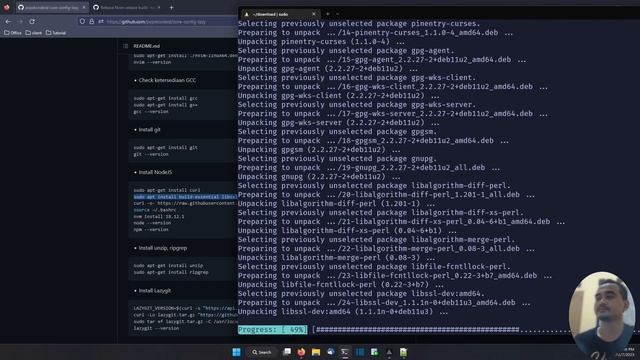Viewport: 640px width, 360px height.
Task: Select the "gcc --version" code line
Action: point(151,111)
